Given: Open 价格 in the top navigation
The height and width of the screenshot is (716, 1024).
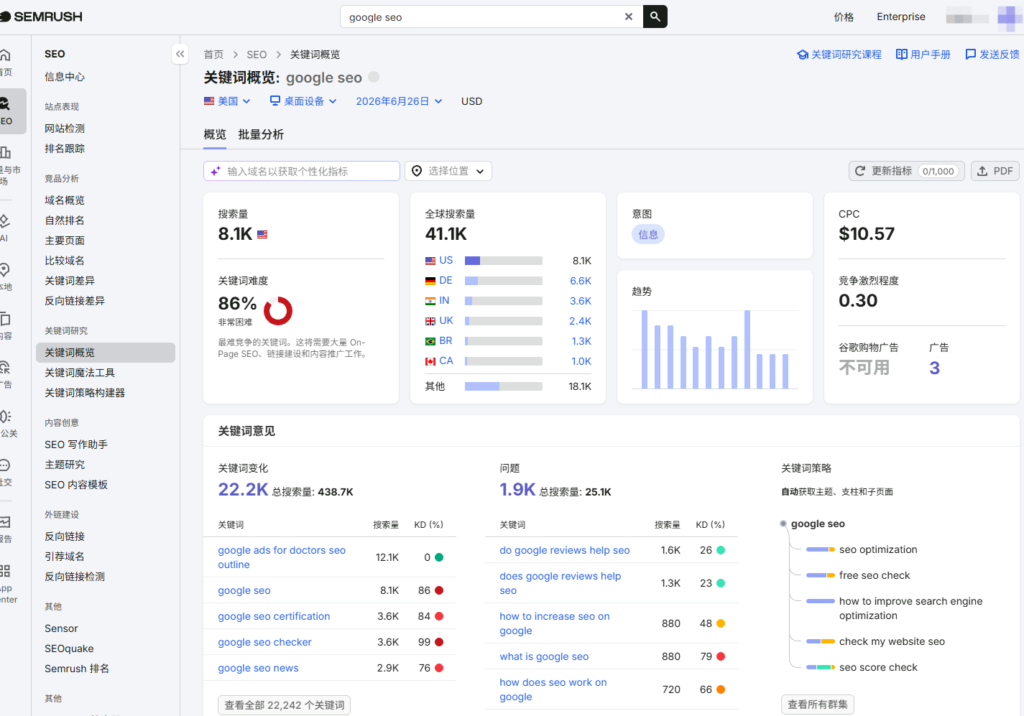Looking at the screenshot, I should click(844, 17).
